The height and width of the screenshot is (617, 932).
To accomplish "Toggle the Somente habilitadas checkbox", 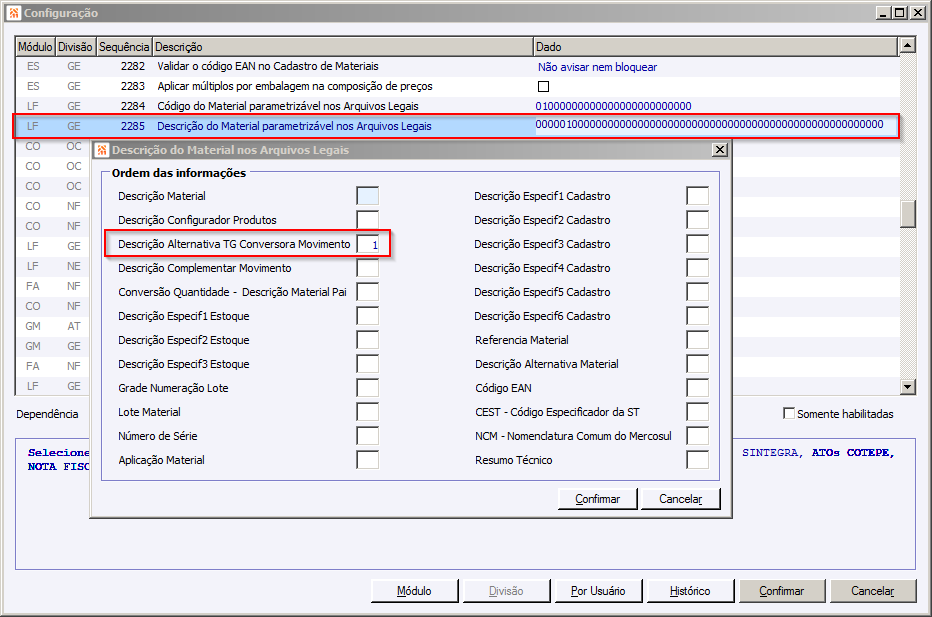I will point(789,413).
